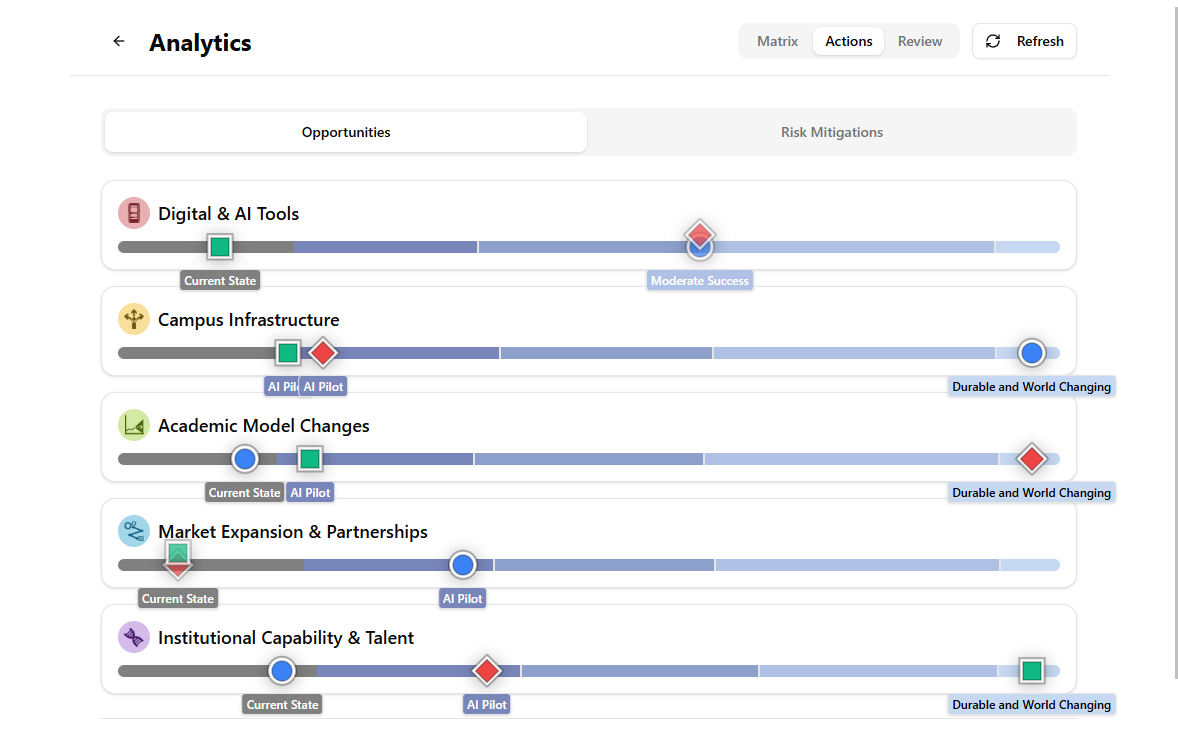Open the Review view tab

pyautogui.click(x=920, y=41)
